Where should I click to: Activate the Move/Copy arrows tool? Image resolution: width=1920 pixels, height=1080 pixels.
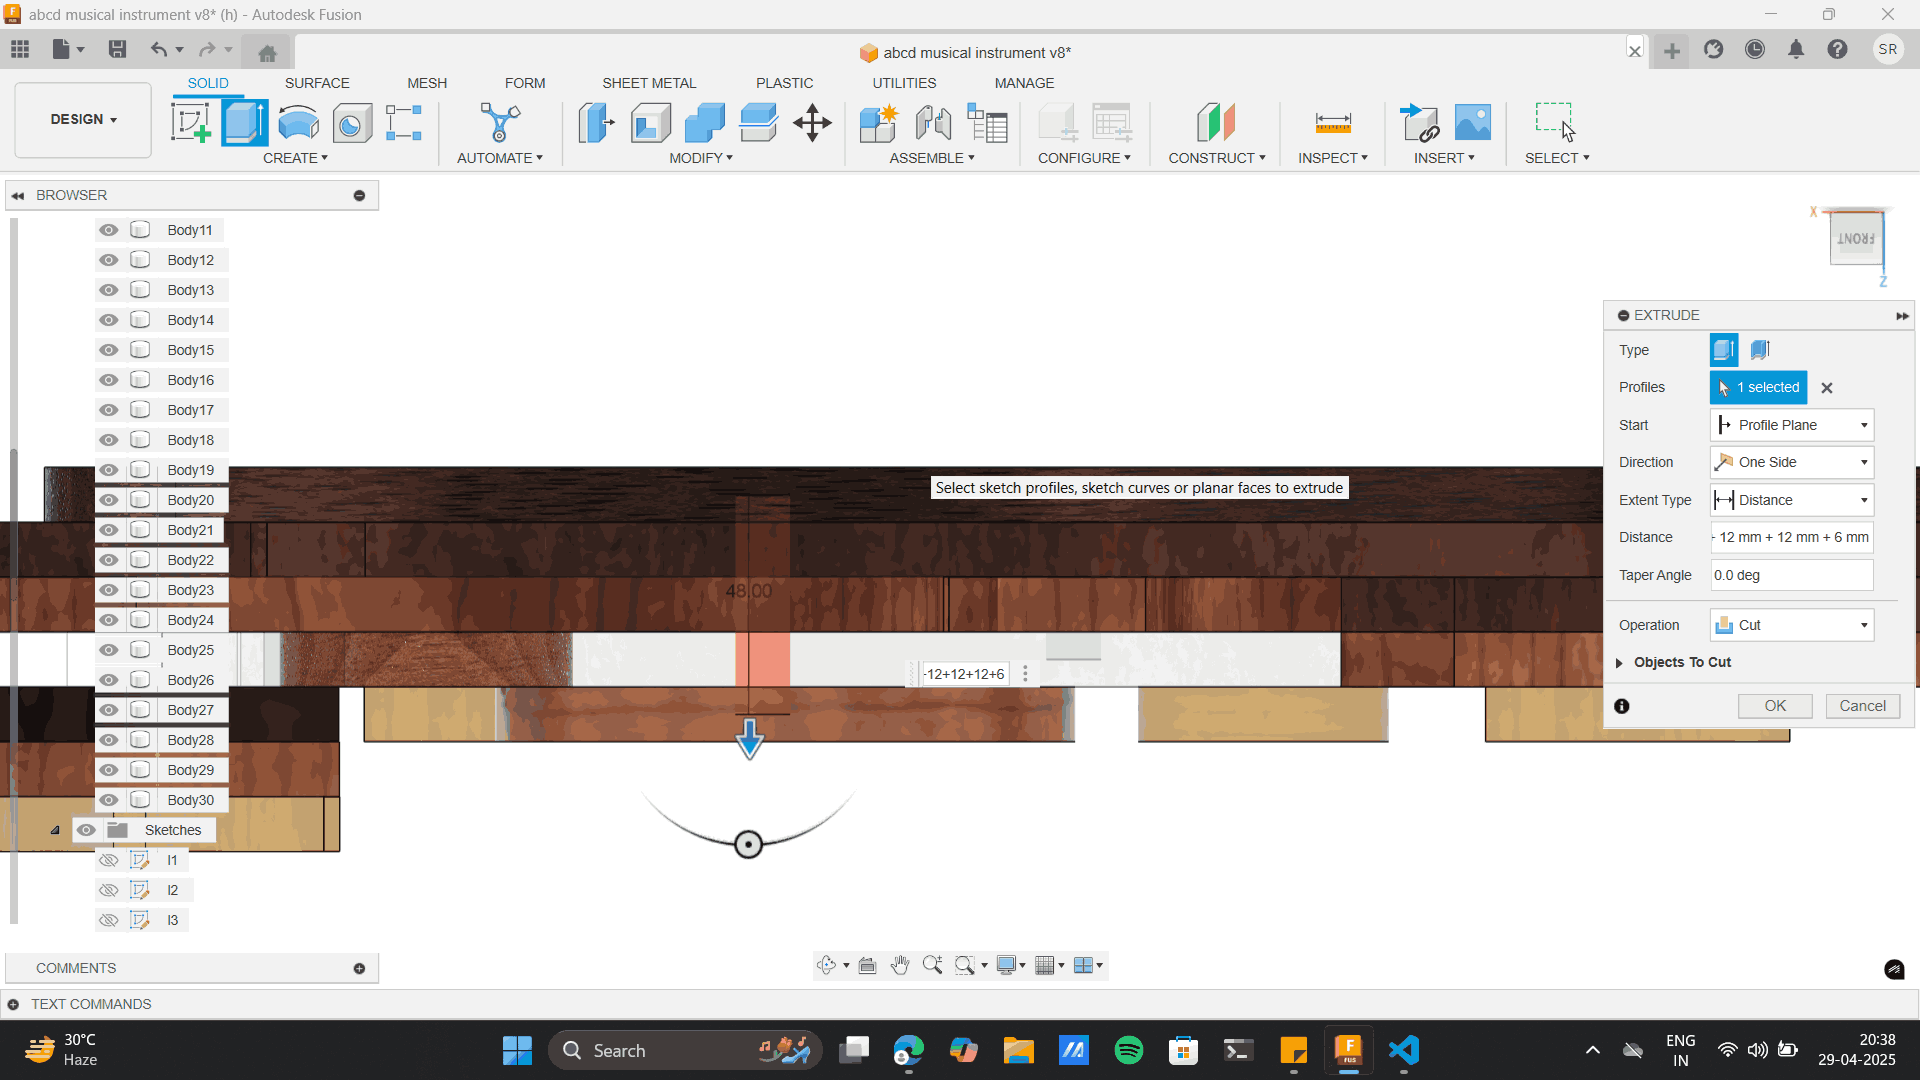pos(812,123)
